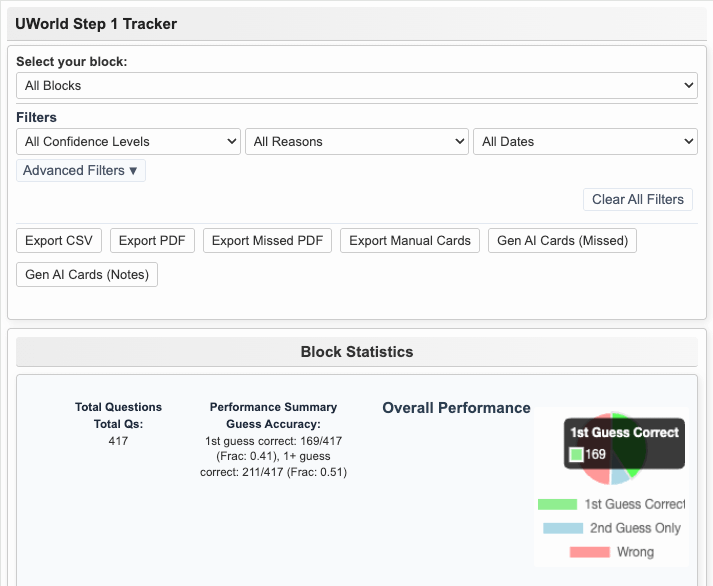Expand the Advanced Filters section
The image size is (713, 586).
tap(81, 171)
